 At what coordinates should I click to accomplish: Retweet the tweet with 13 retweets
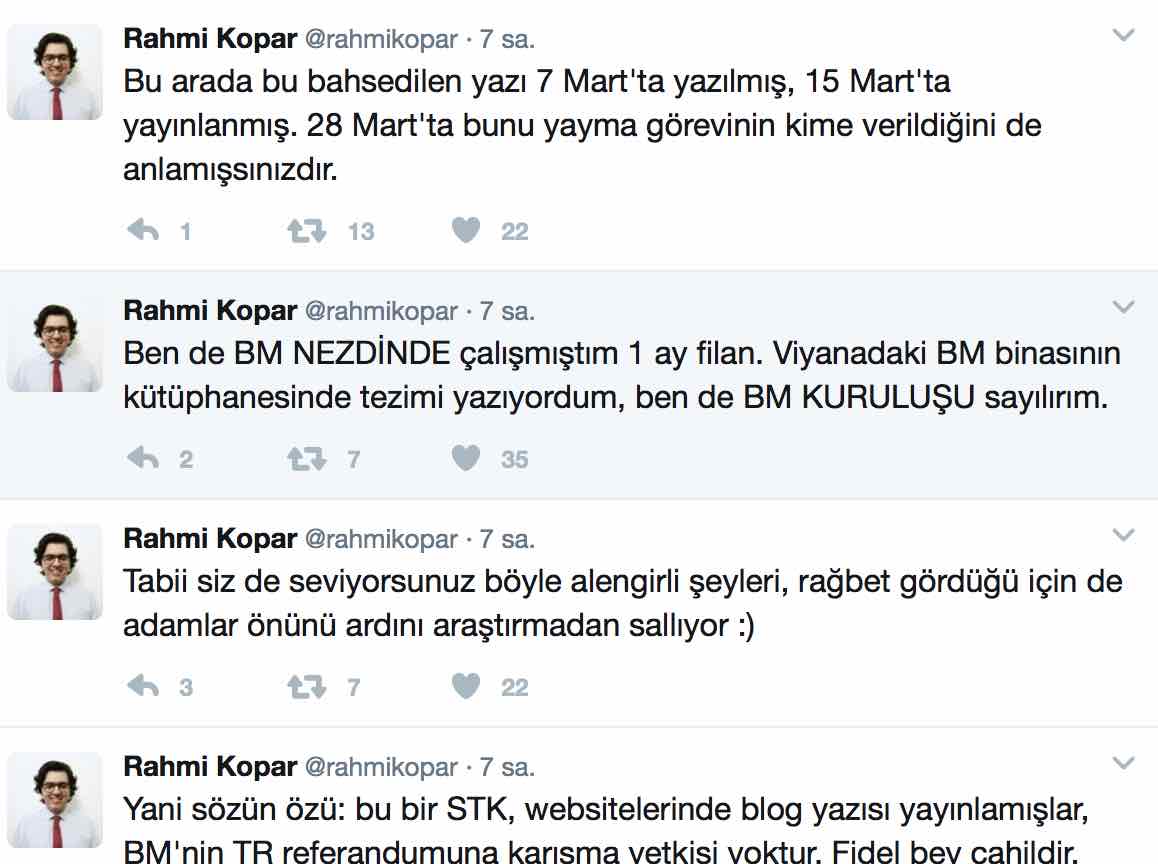pyautogui.click(x=306, y=230)
